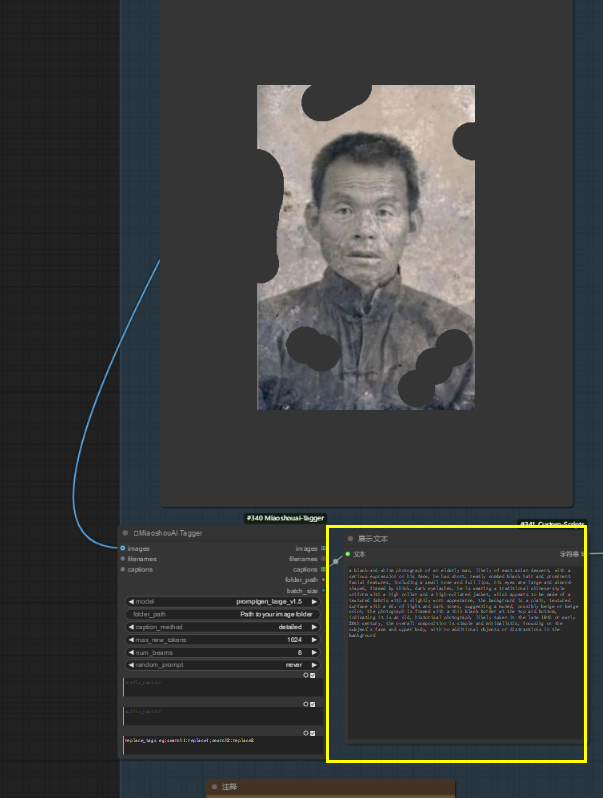Screen dimensions: 603x798
Task: Click the #340 Miaoshouai-Tagger node badge
Action: click(x=283, y=518)
